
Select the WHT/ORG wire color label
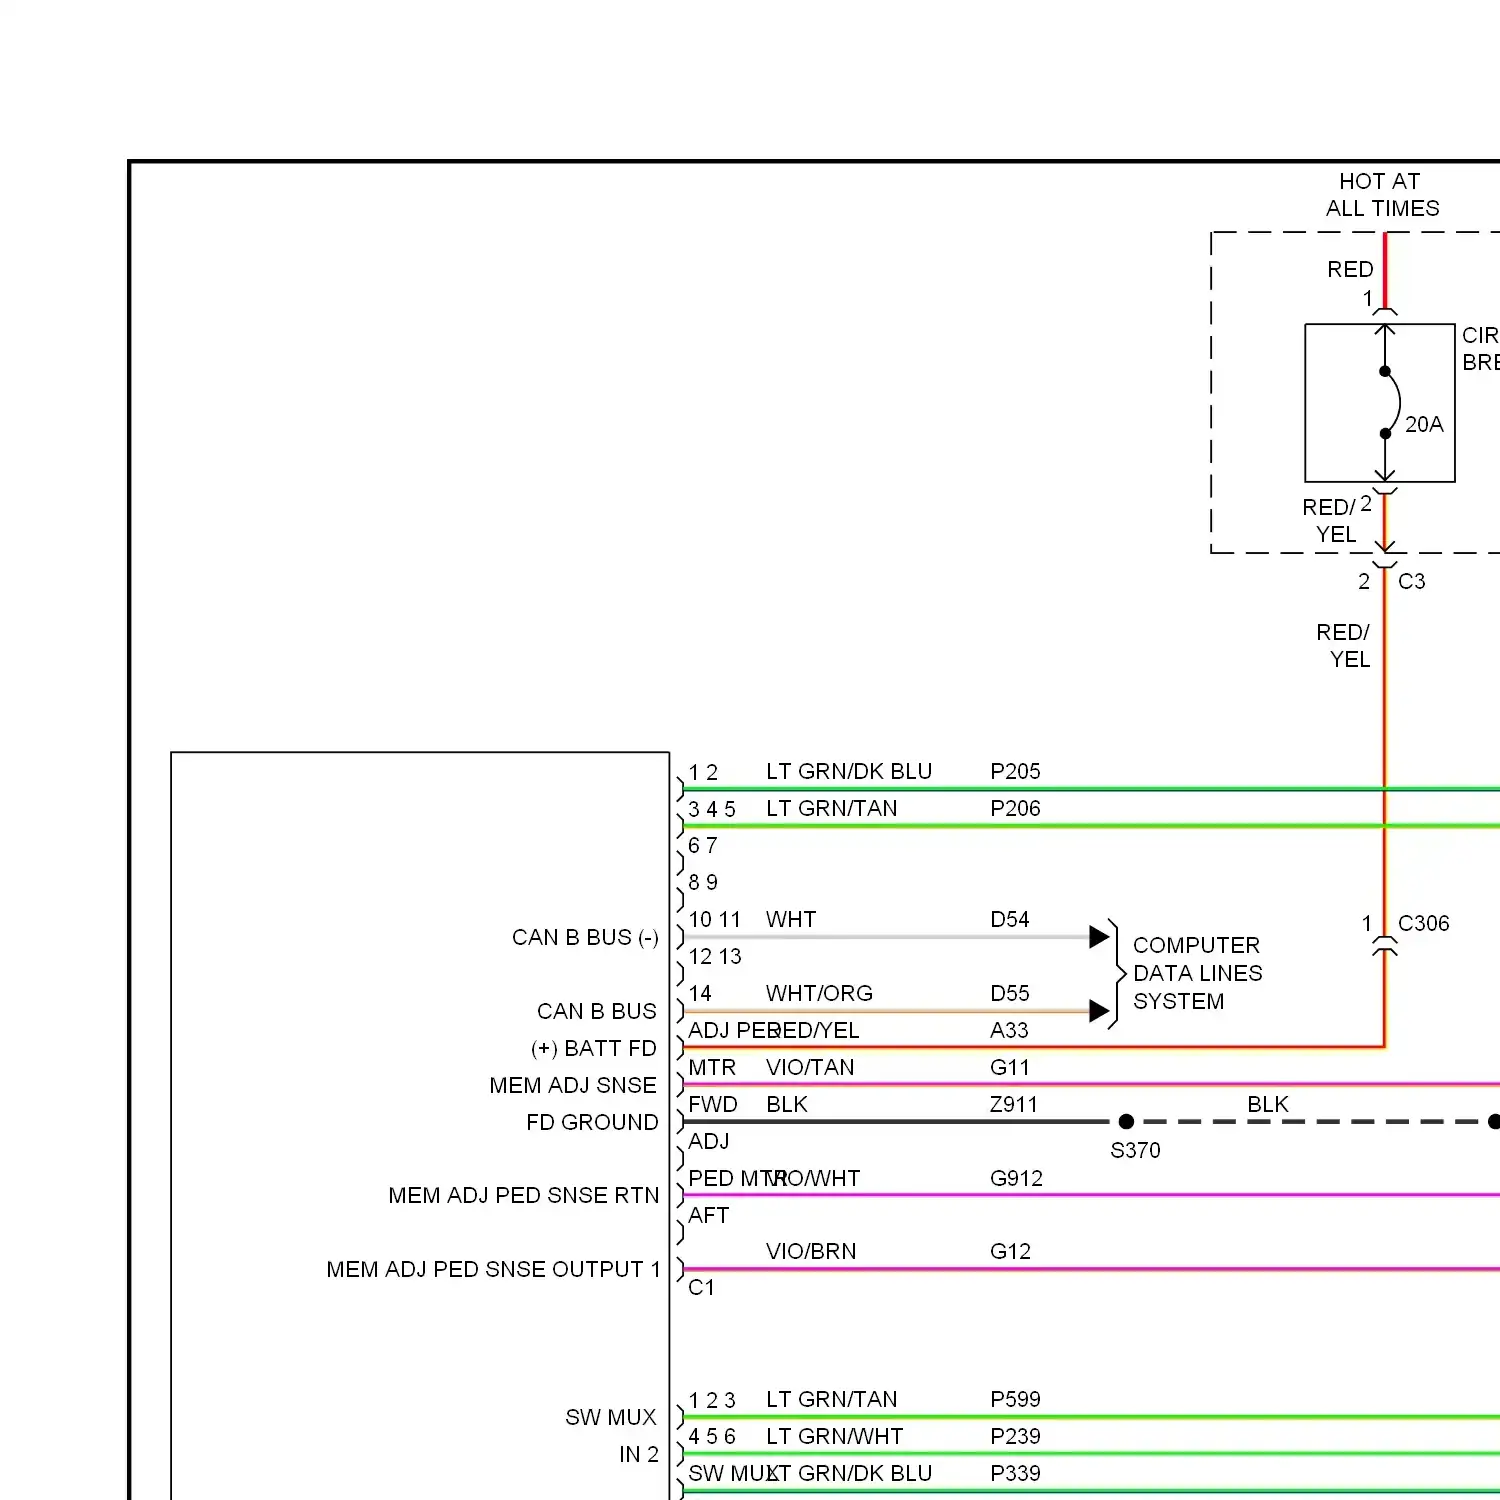pyautogui.click(x=819, y=993)
